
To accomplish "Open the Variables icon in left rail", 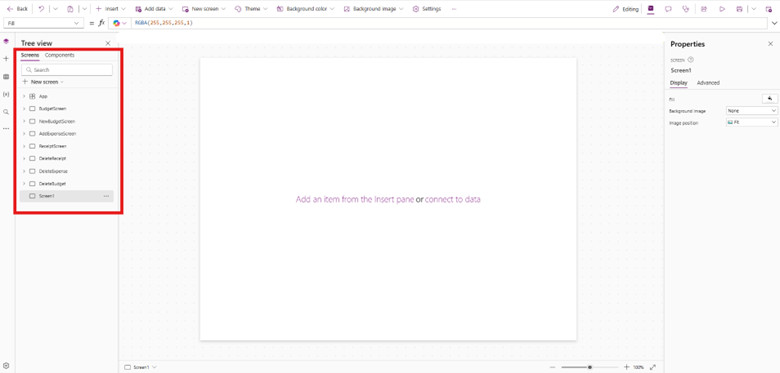I will click(6, 94).
